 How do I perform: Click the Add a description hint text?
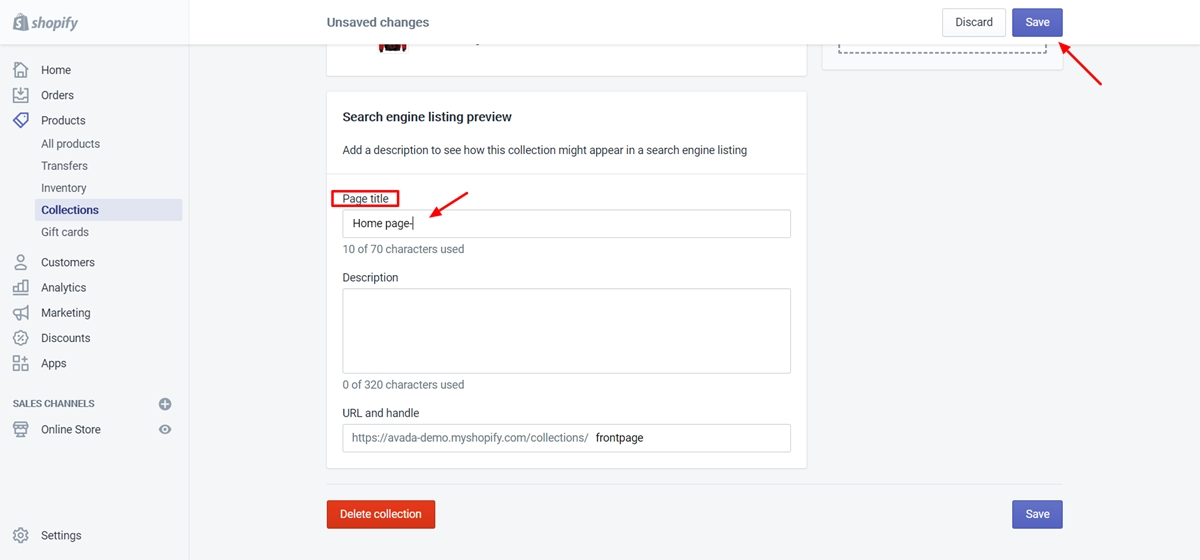tap(545, 150)
